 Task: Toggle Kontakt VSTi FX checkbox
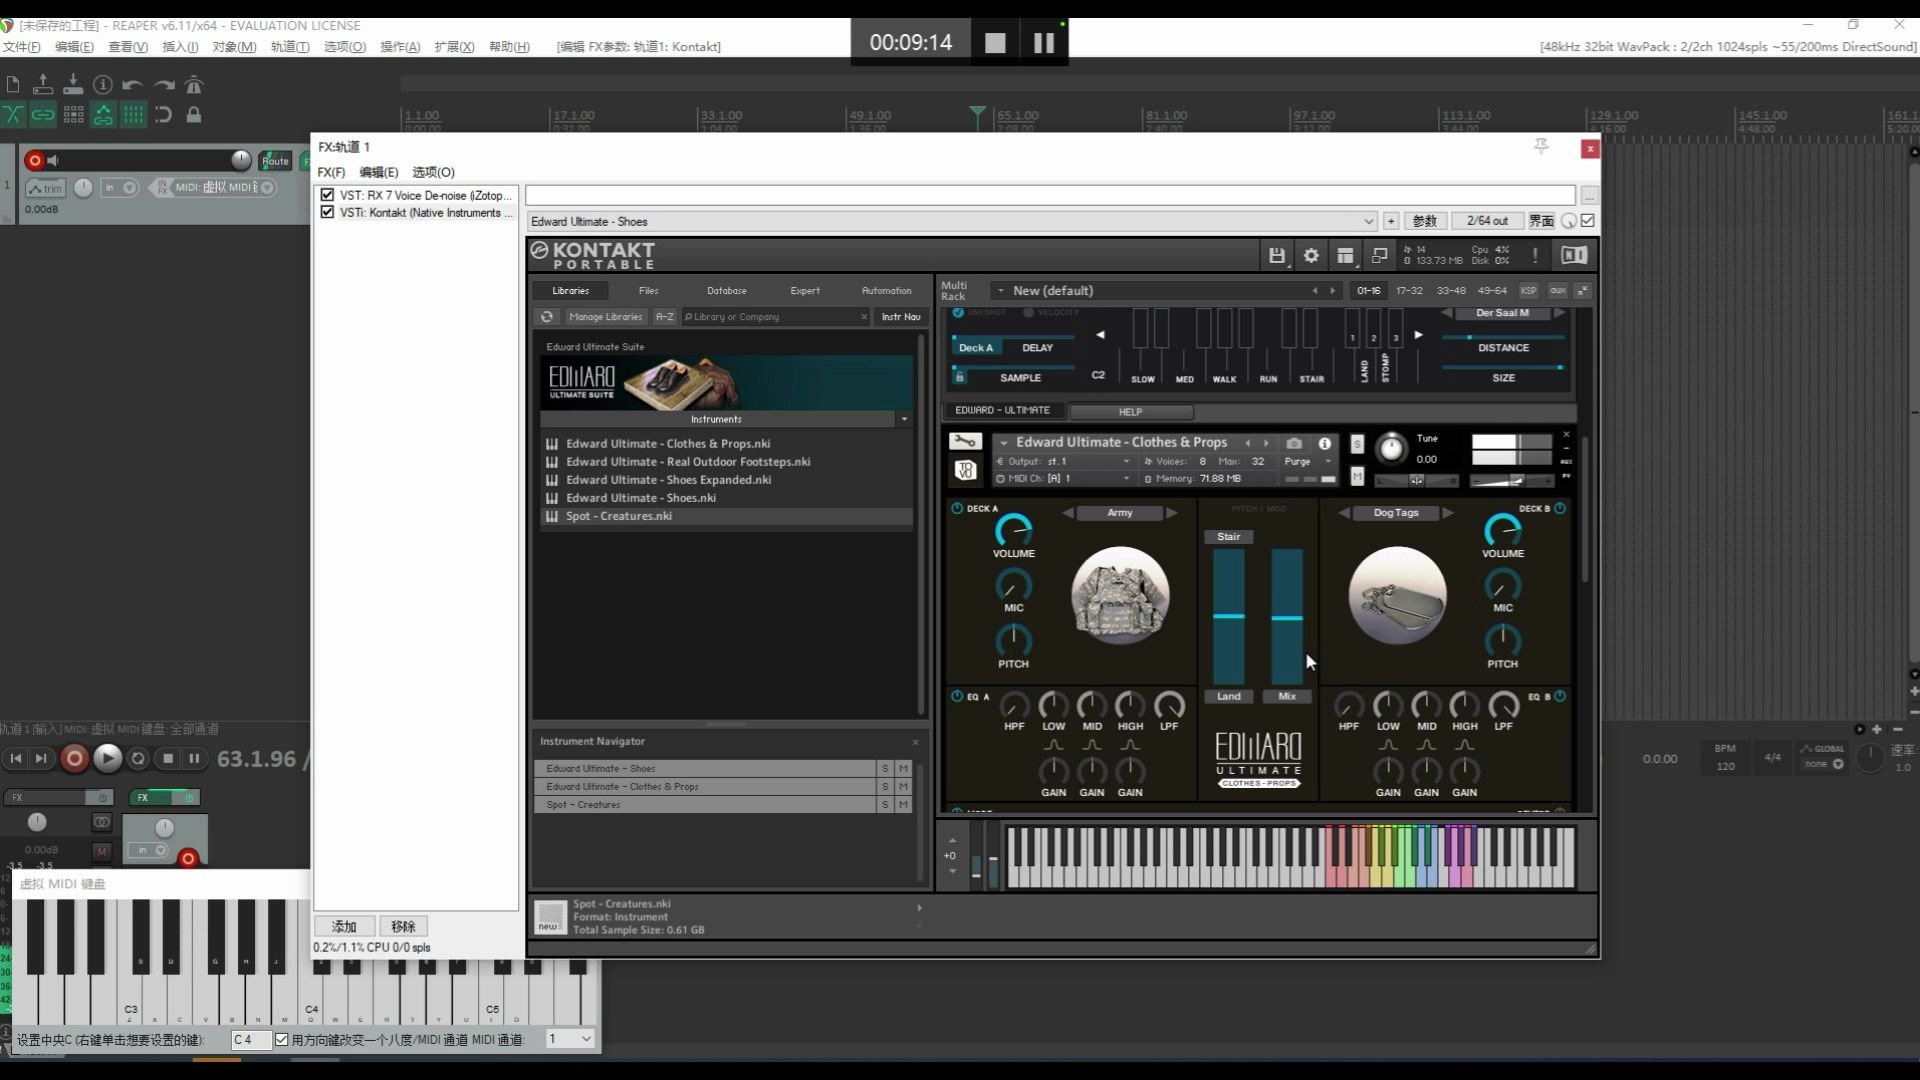tap(327, 212)
